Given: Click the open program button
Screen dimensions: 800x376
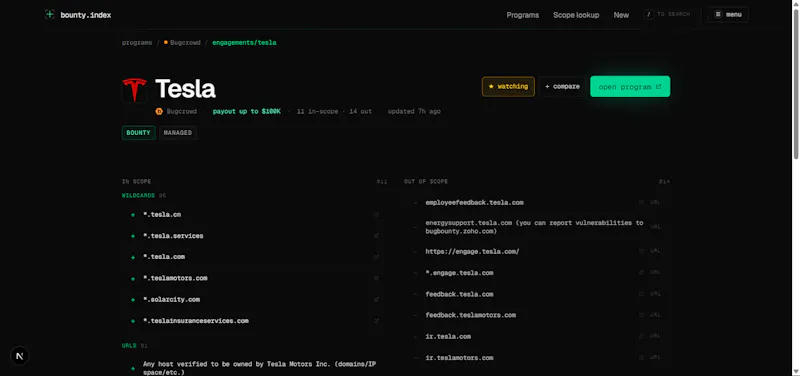Looking at the screenshot, I should coord(630,87).
